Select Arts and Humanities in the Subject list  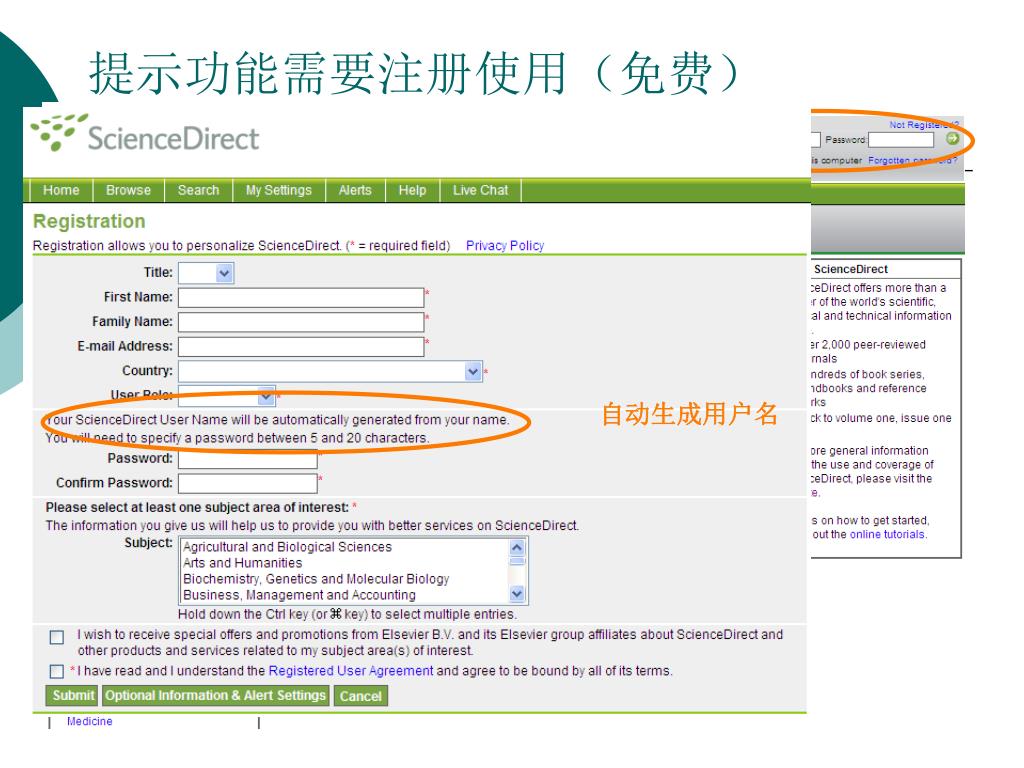point(242,563)
